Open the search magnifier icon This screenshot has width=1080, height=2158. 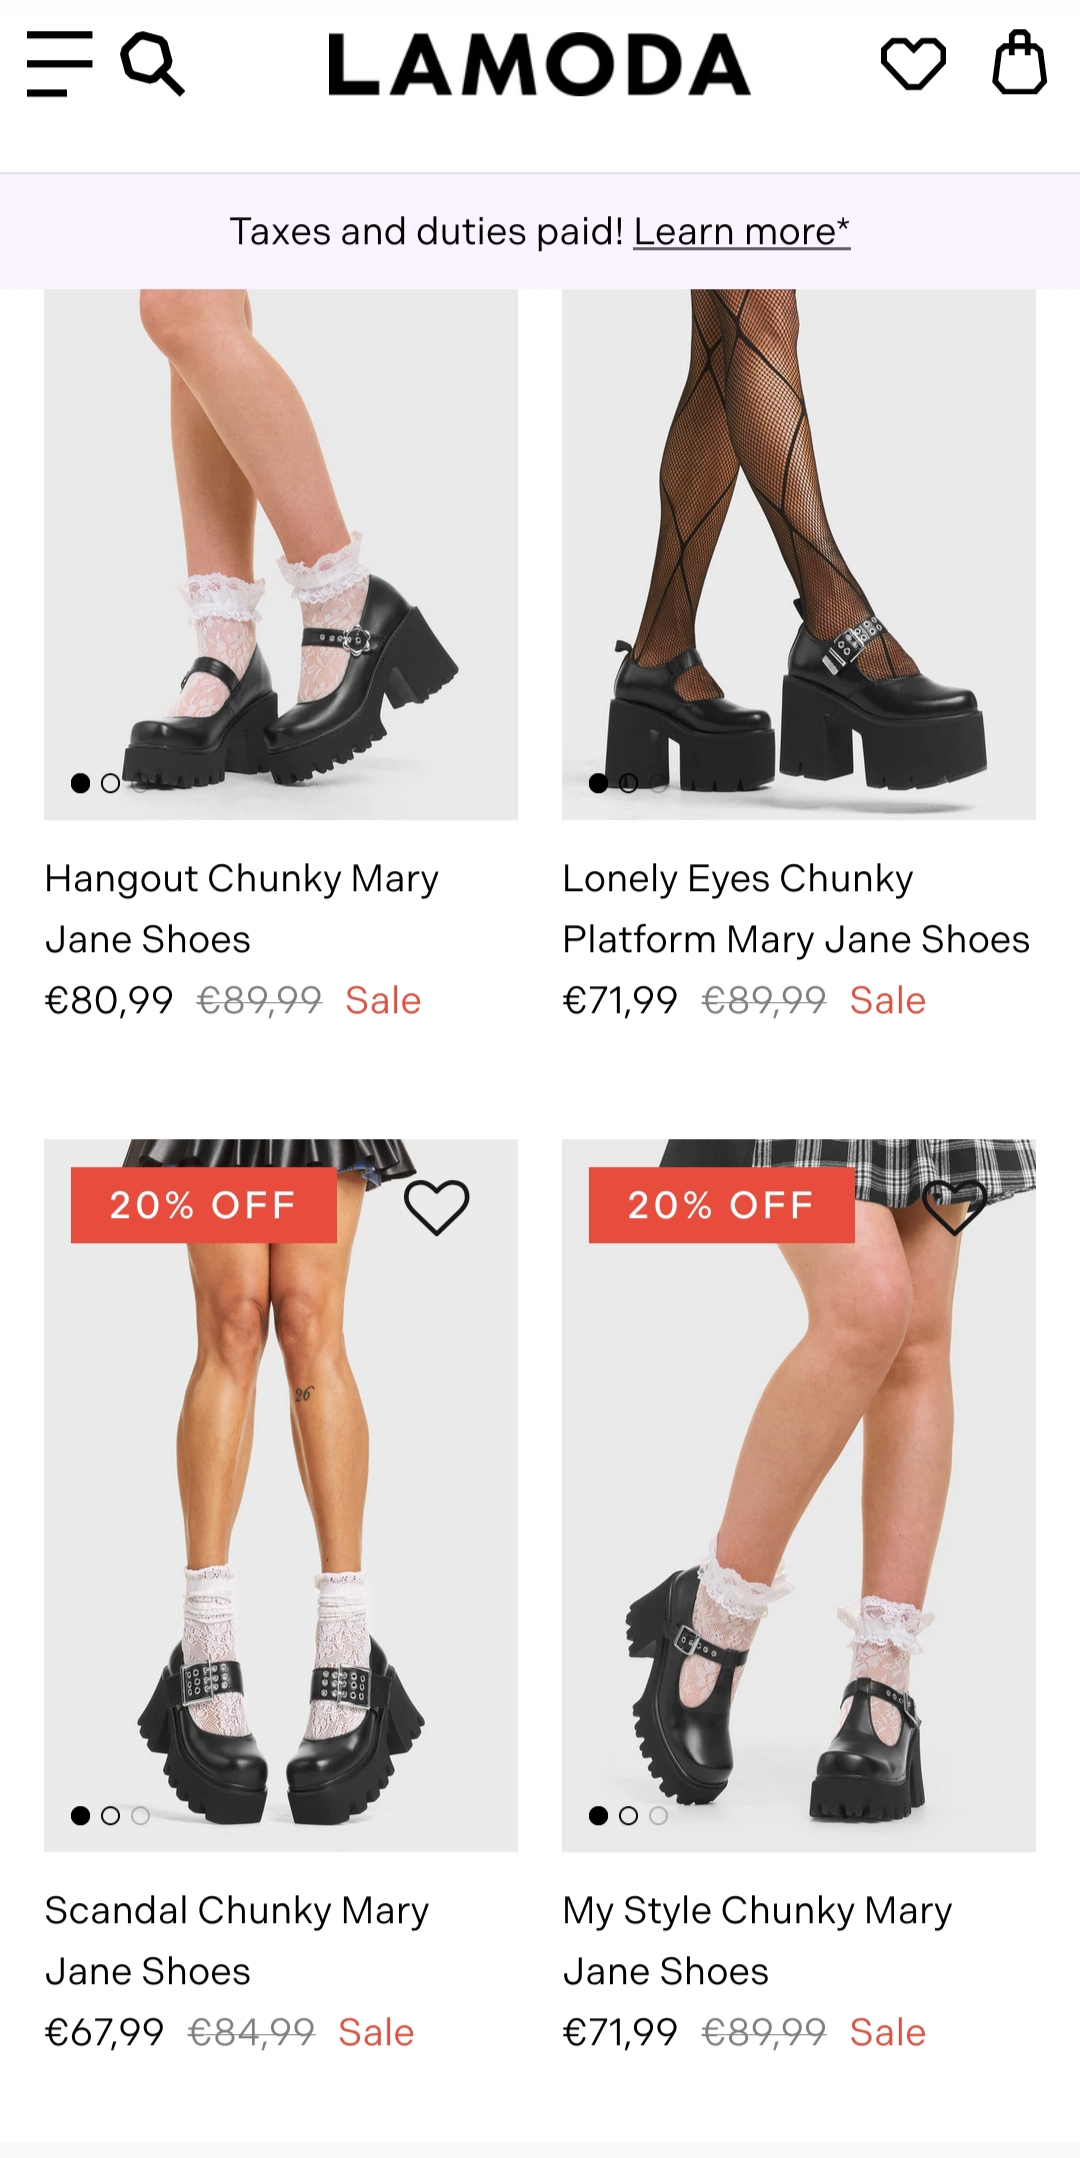coord(152,64)
